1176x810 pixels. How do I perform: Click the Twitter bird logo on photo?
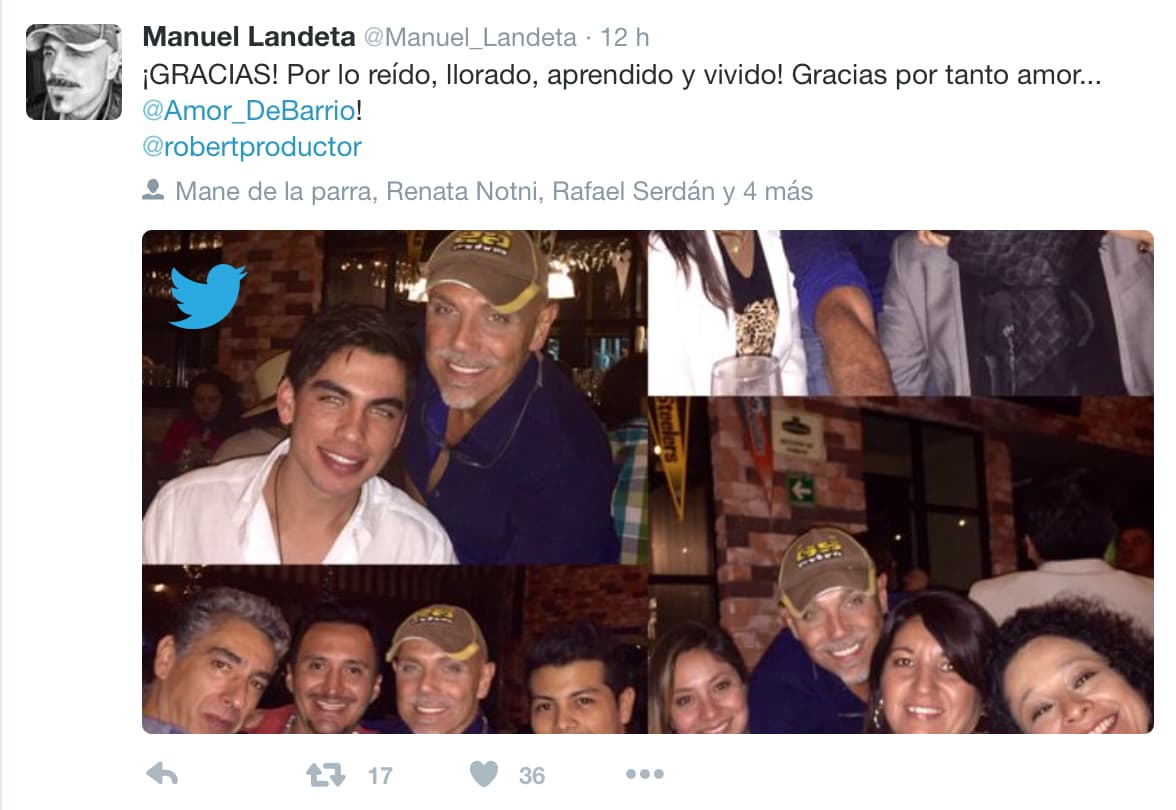click(x=208, y=297)
